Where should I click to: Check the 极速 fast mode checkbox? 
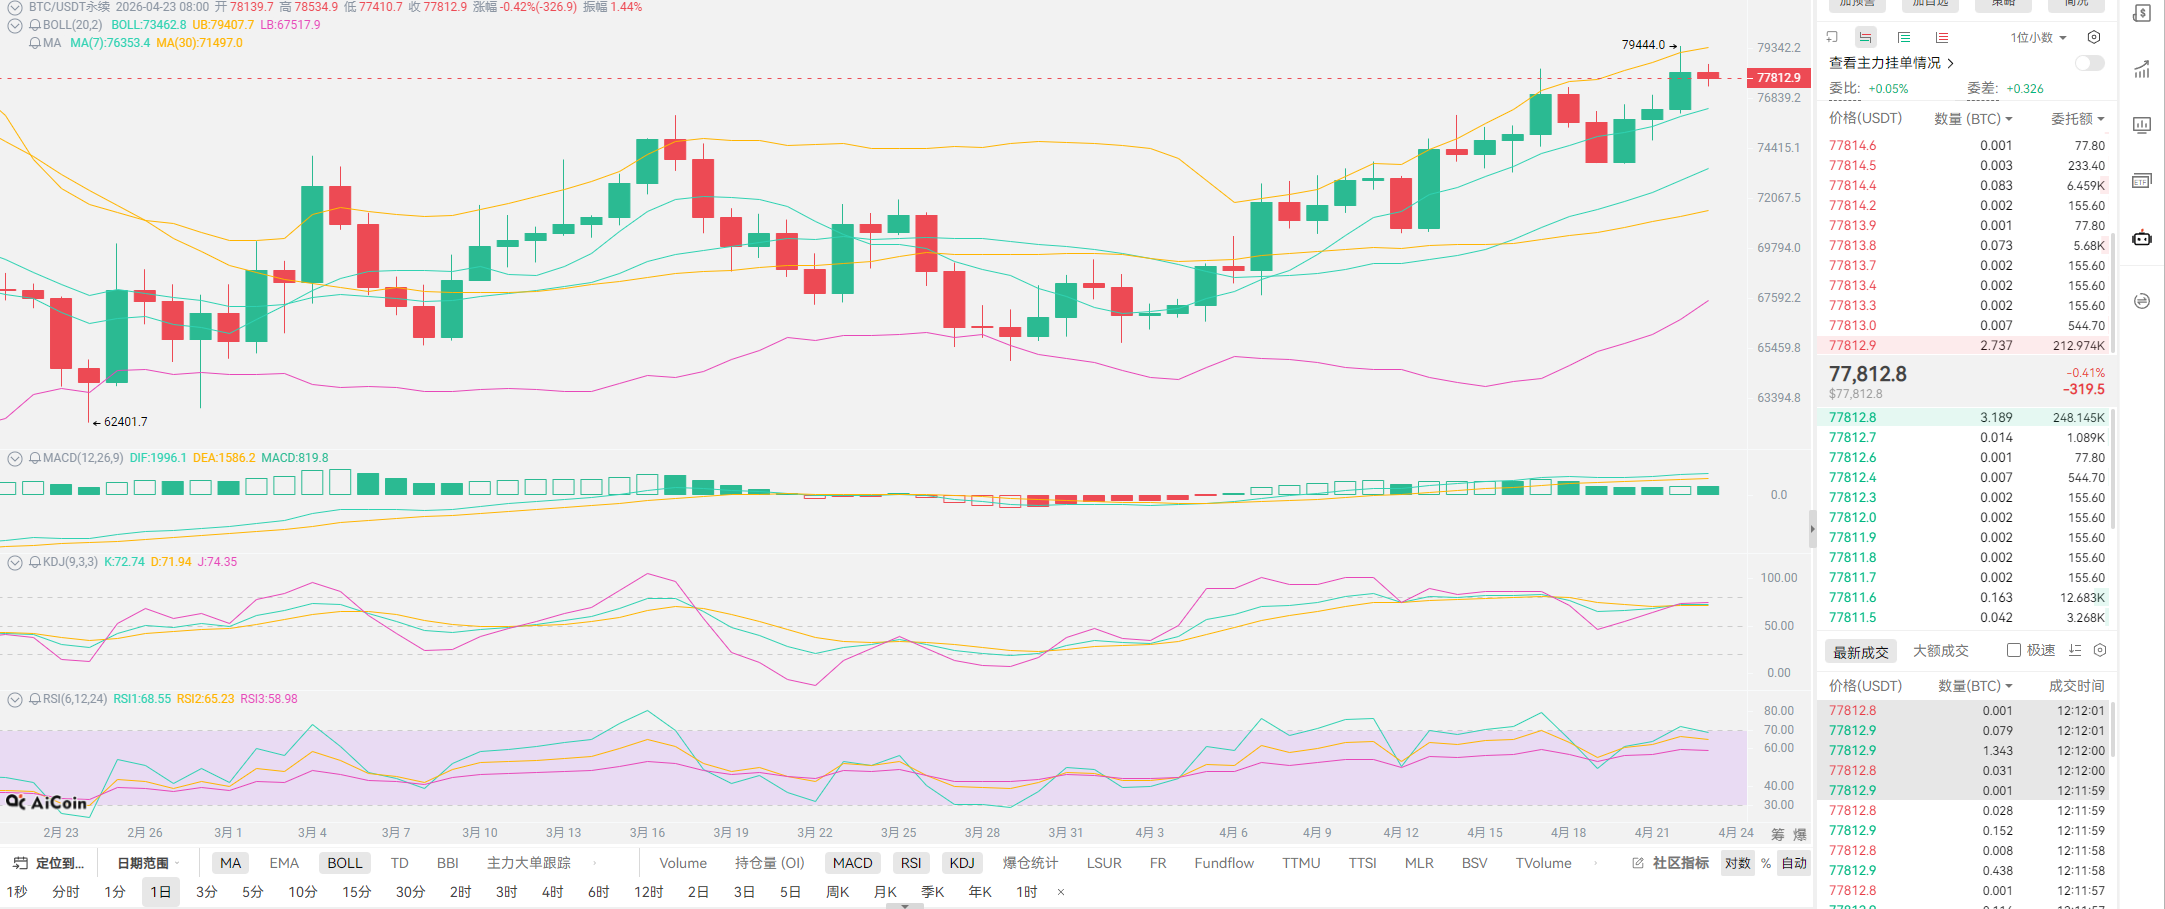(x=2014, y=651)
